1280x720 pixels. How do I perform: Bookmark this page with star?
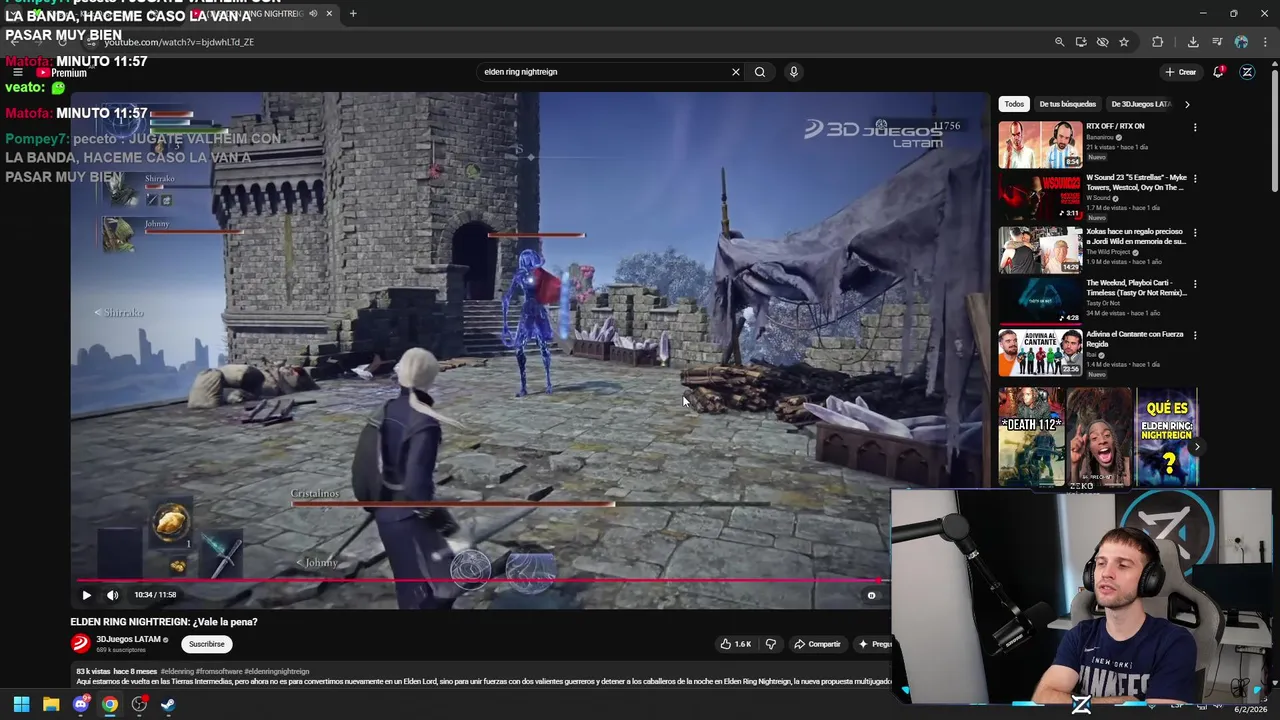pos(1124,42)
